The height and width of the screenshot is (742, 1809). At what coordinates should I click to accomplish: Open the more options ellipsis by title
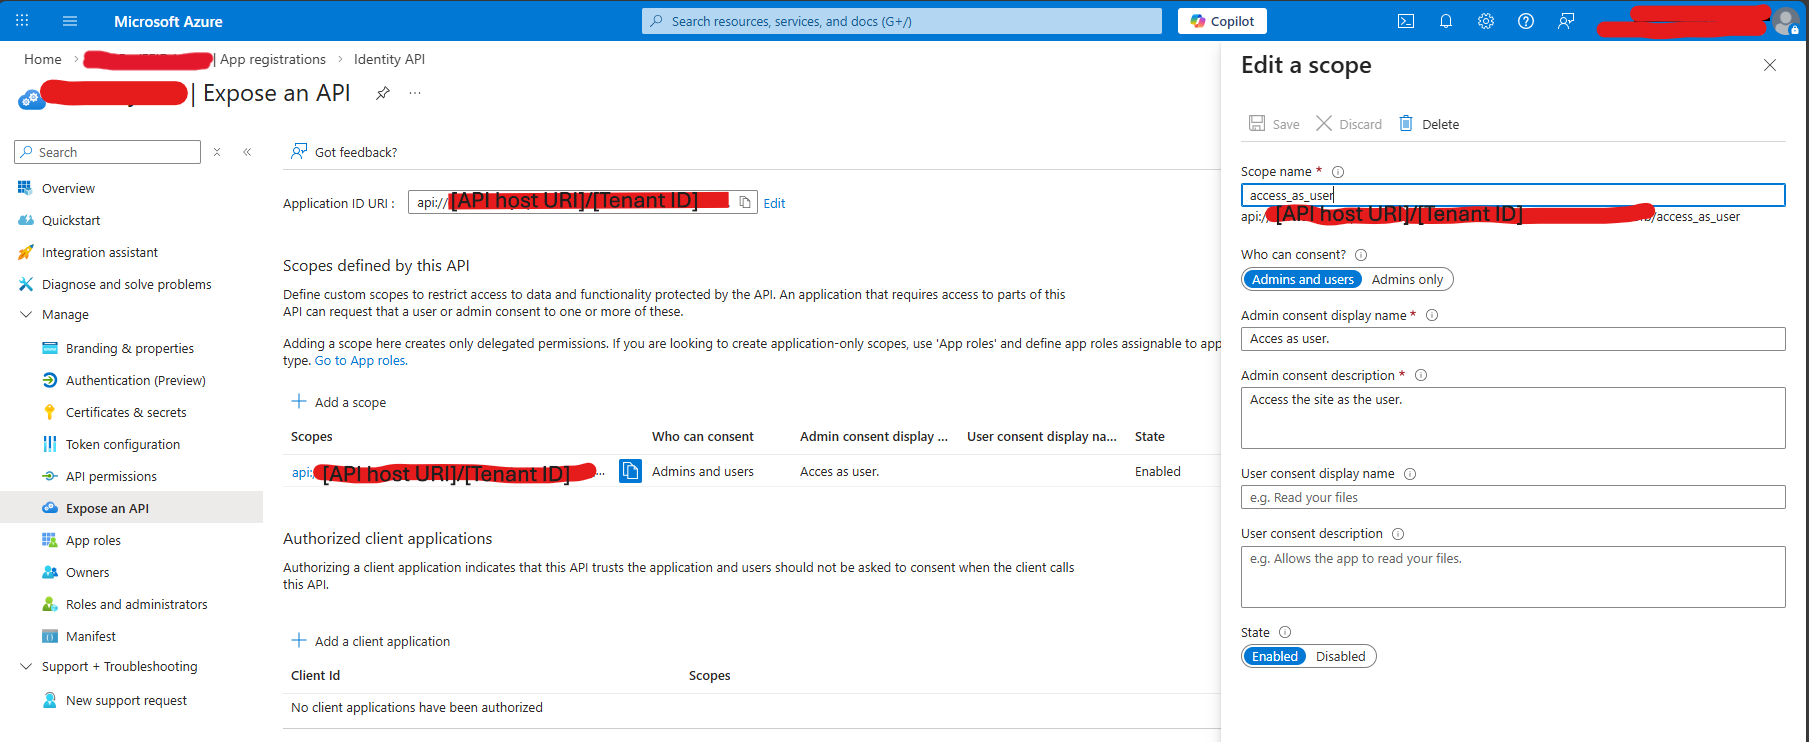coord(415,93)
